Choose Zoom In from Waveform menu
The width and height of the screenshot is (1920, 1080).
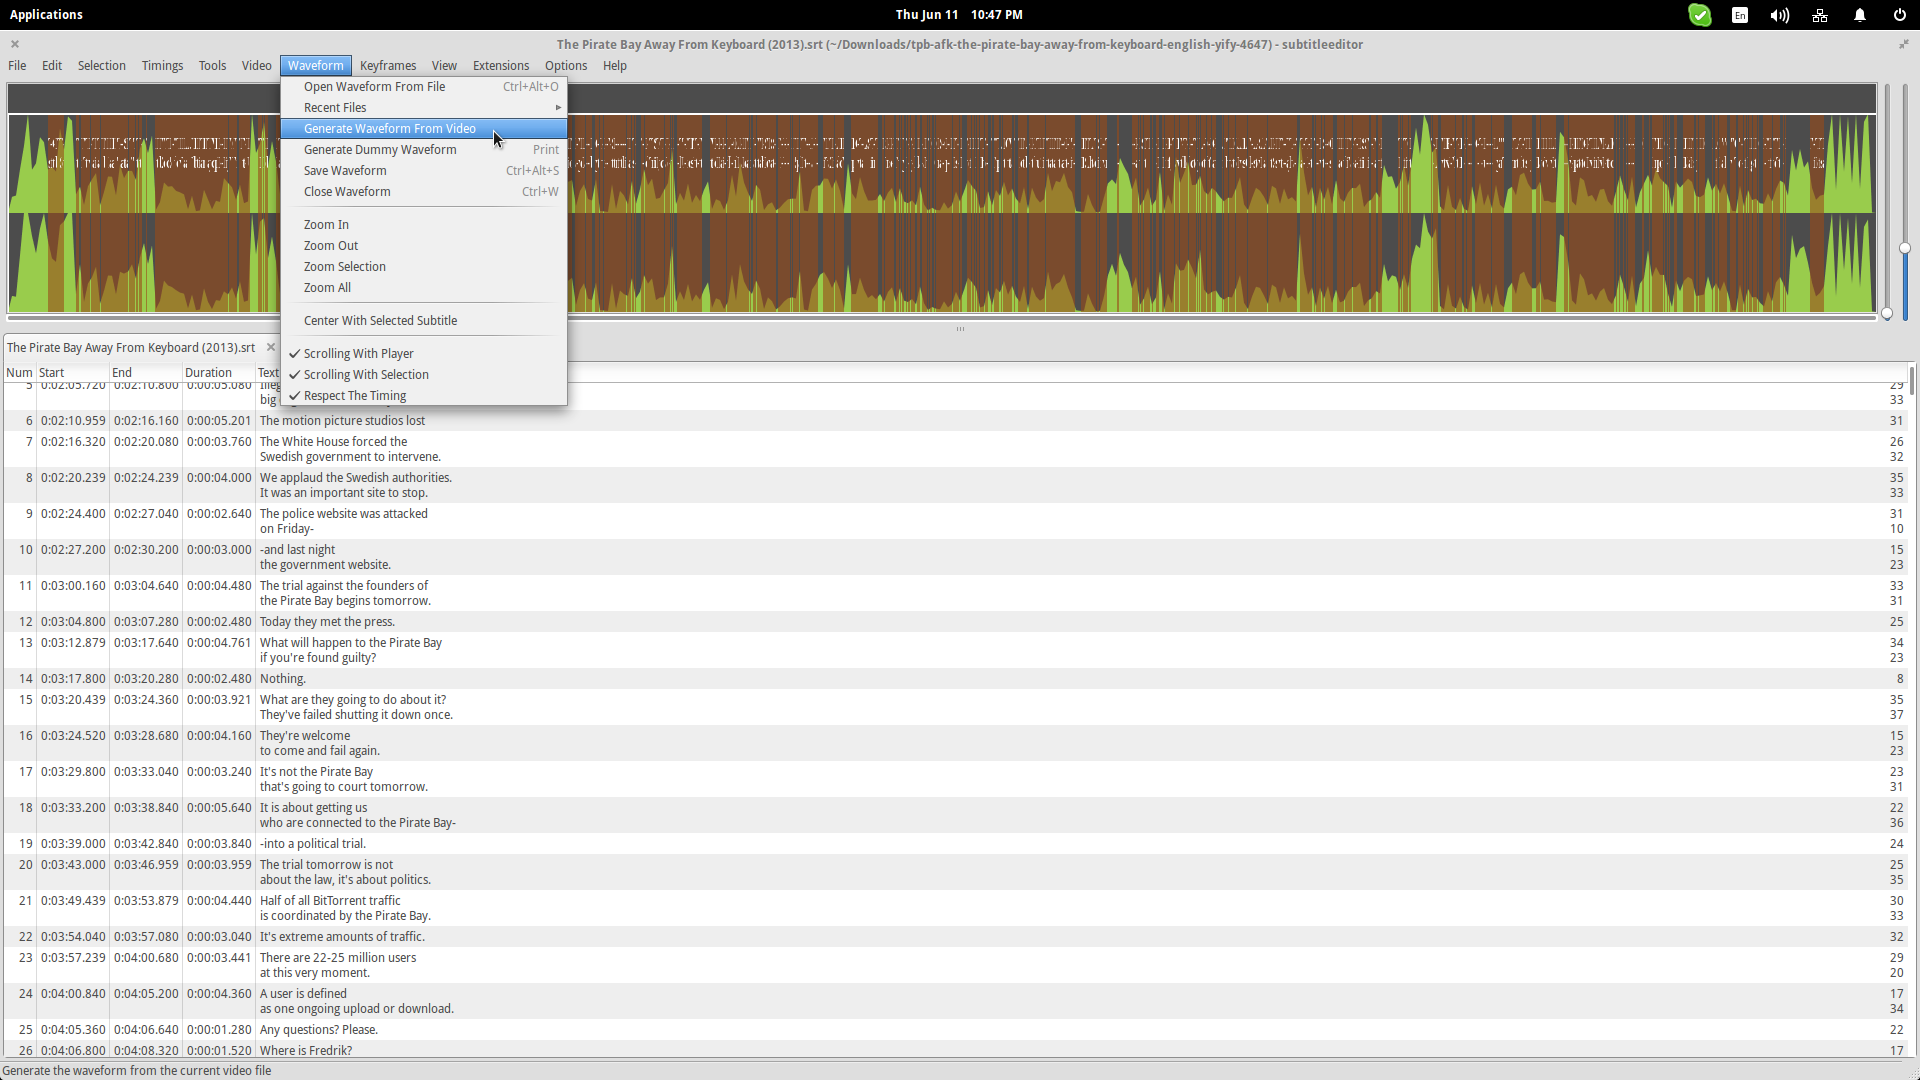pos(424,224)
